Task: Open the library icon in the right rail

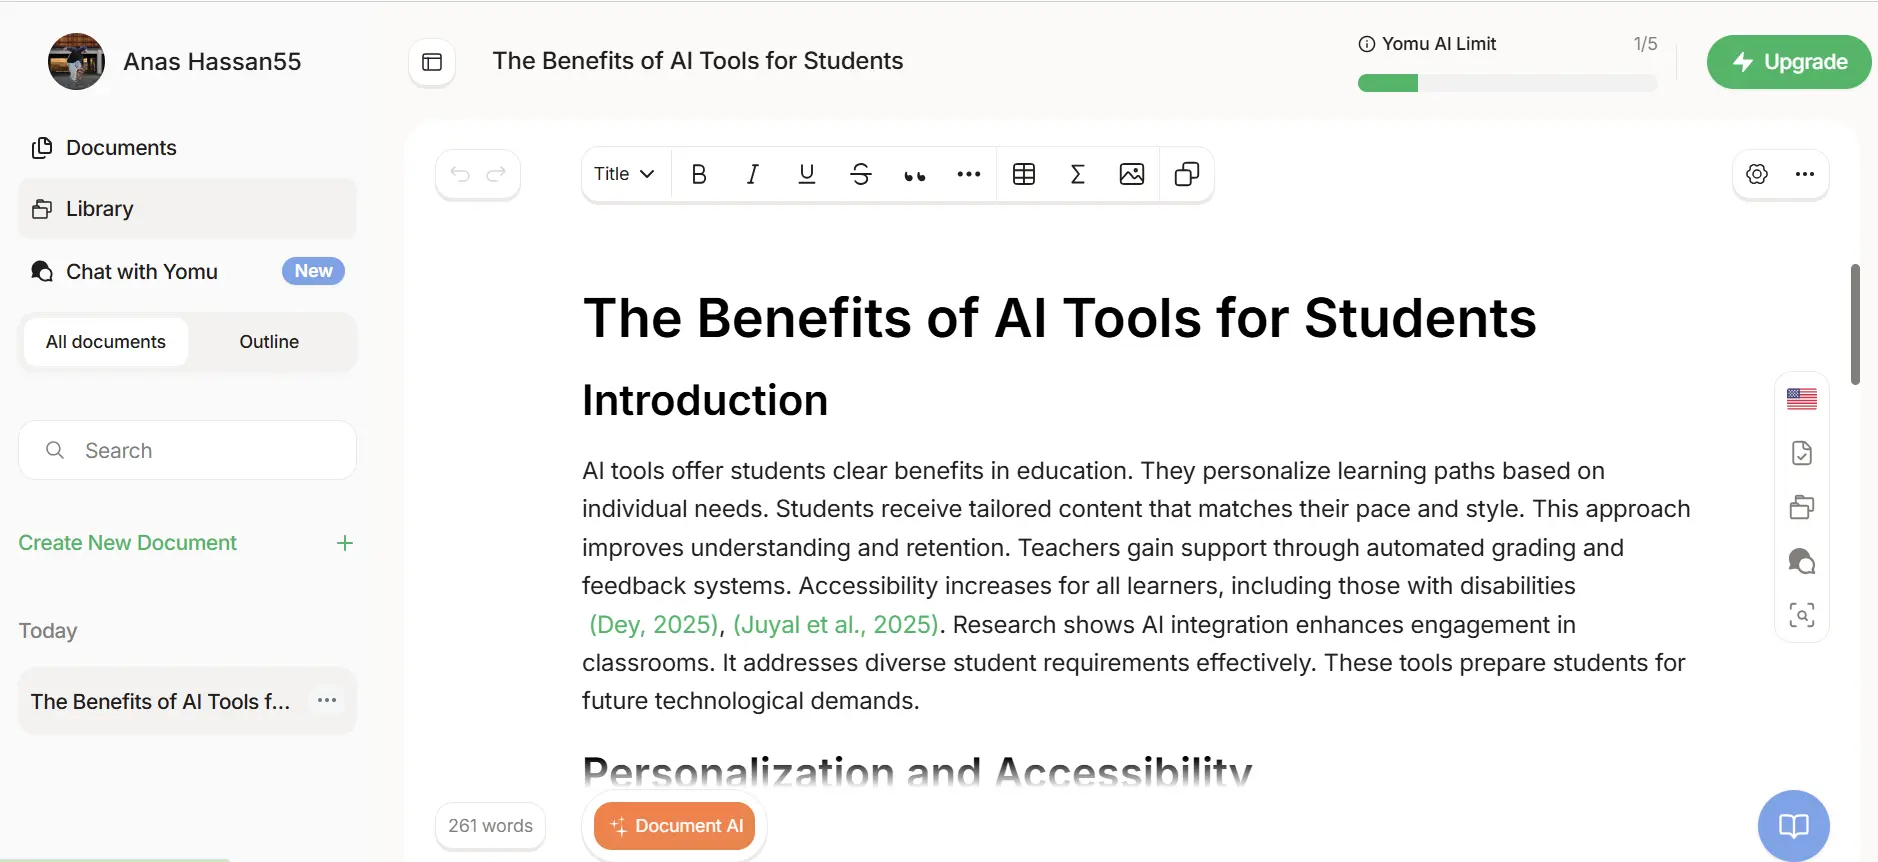Action: (1802, 507)
